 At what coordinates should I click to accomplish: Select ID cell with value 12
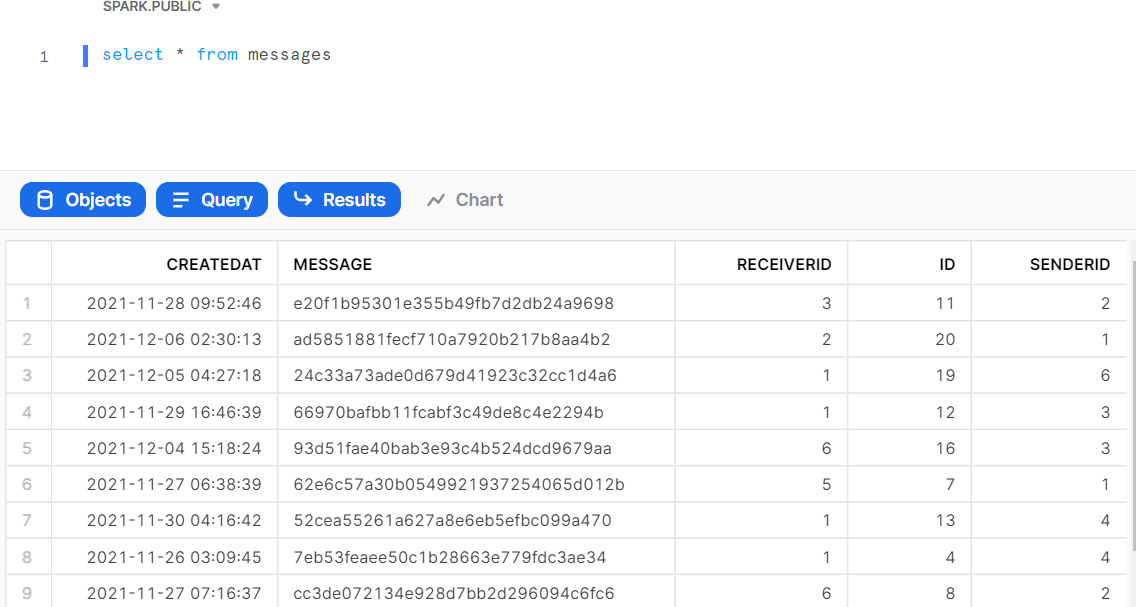(910, 412)
